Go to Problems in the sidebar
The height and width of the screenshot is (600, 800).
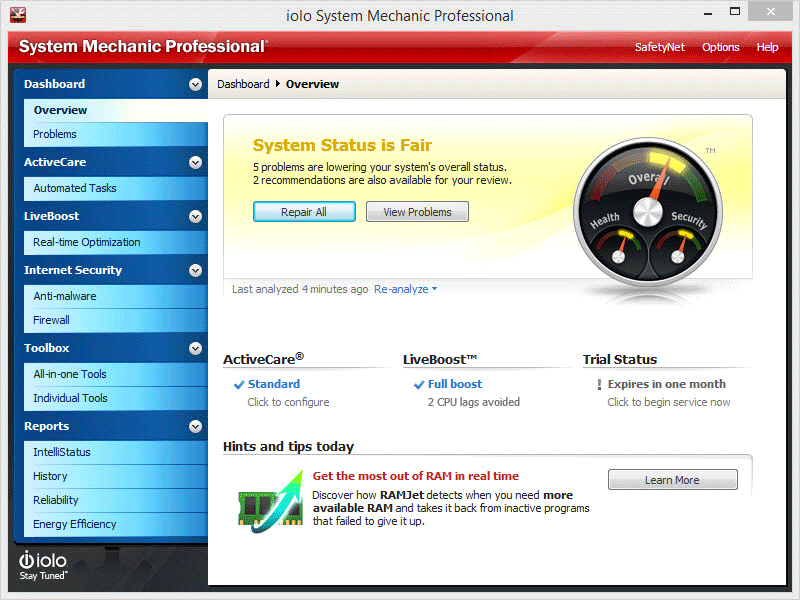(116, 134)
